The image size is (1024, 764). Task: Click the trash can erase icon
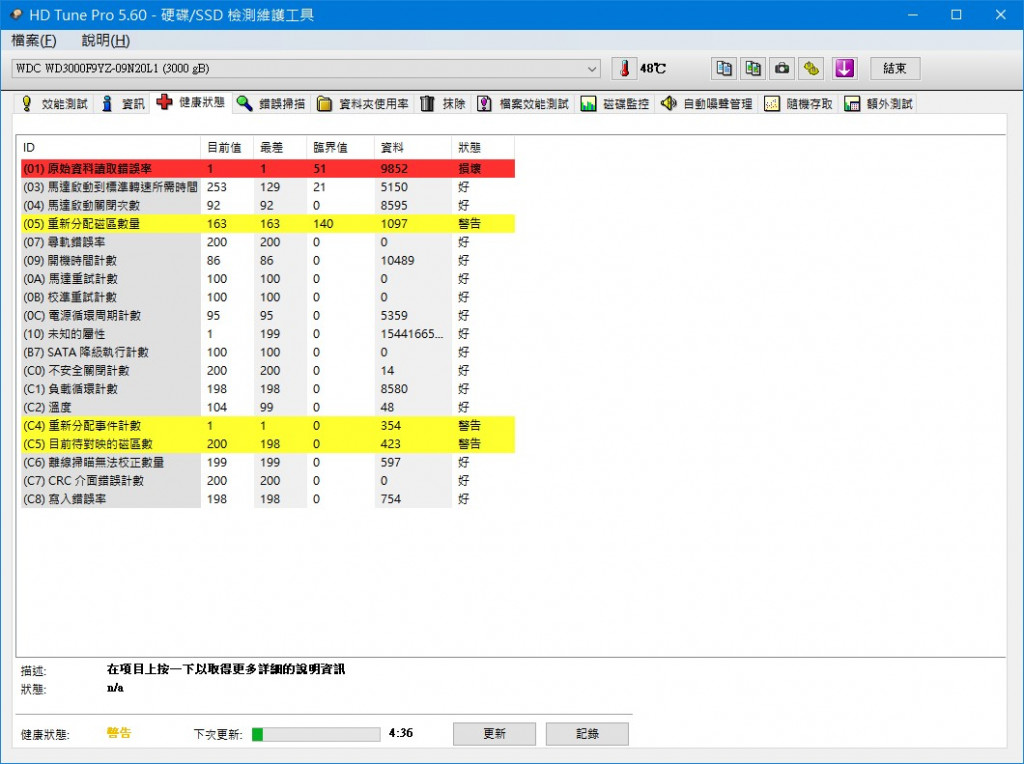pyautogui.click(x=427, y=104)
